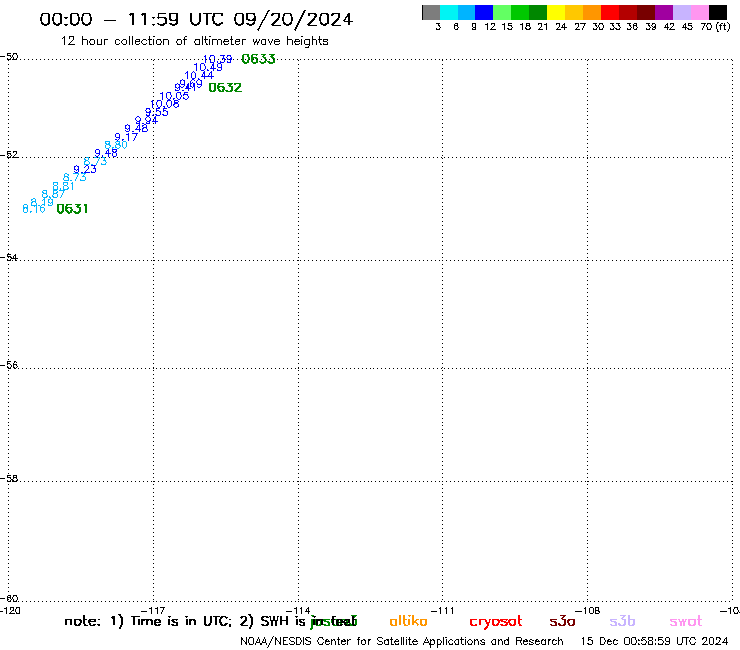Click the '24' label under the color scale
This screenshot has height=650, width=740.
click(561, 27)
